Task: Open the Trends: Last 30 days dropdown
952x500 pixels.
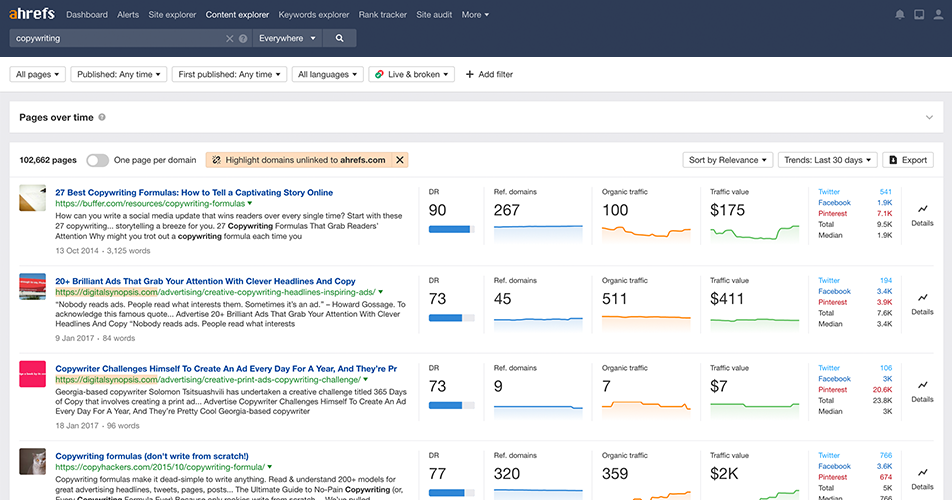Action: [x=828, y=160]
